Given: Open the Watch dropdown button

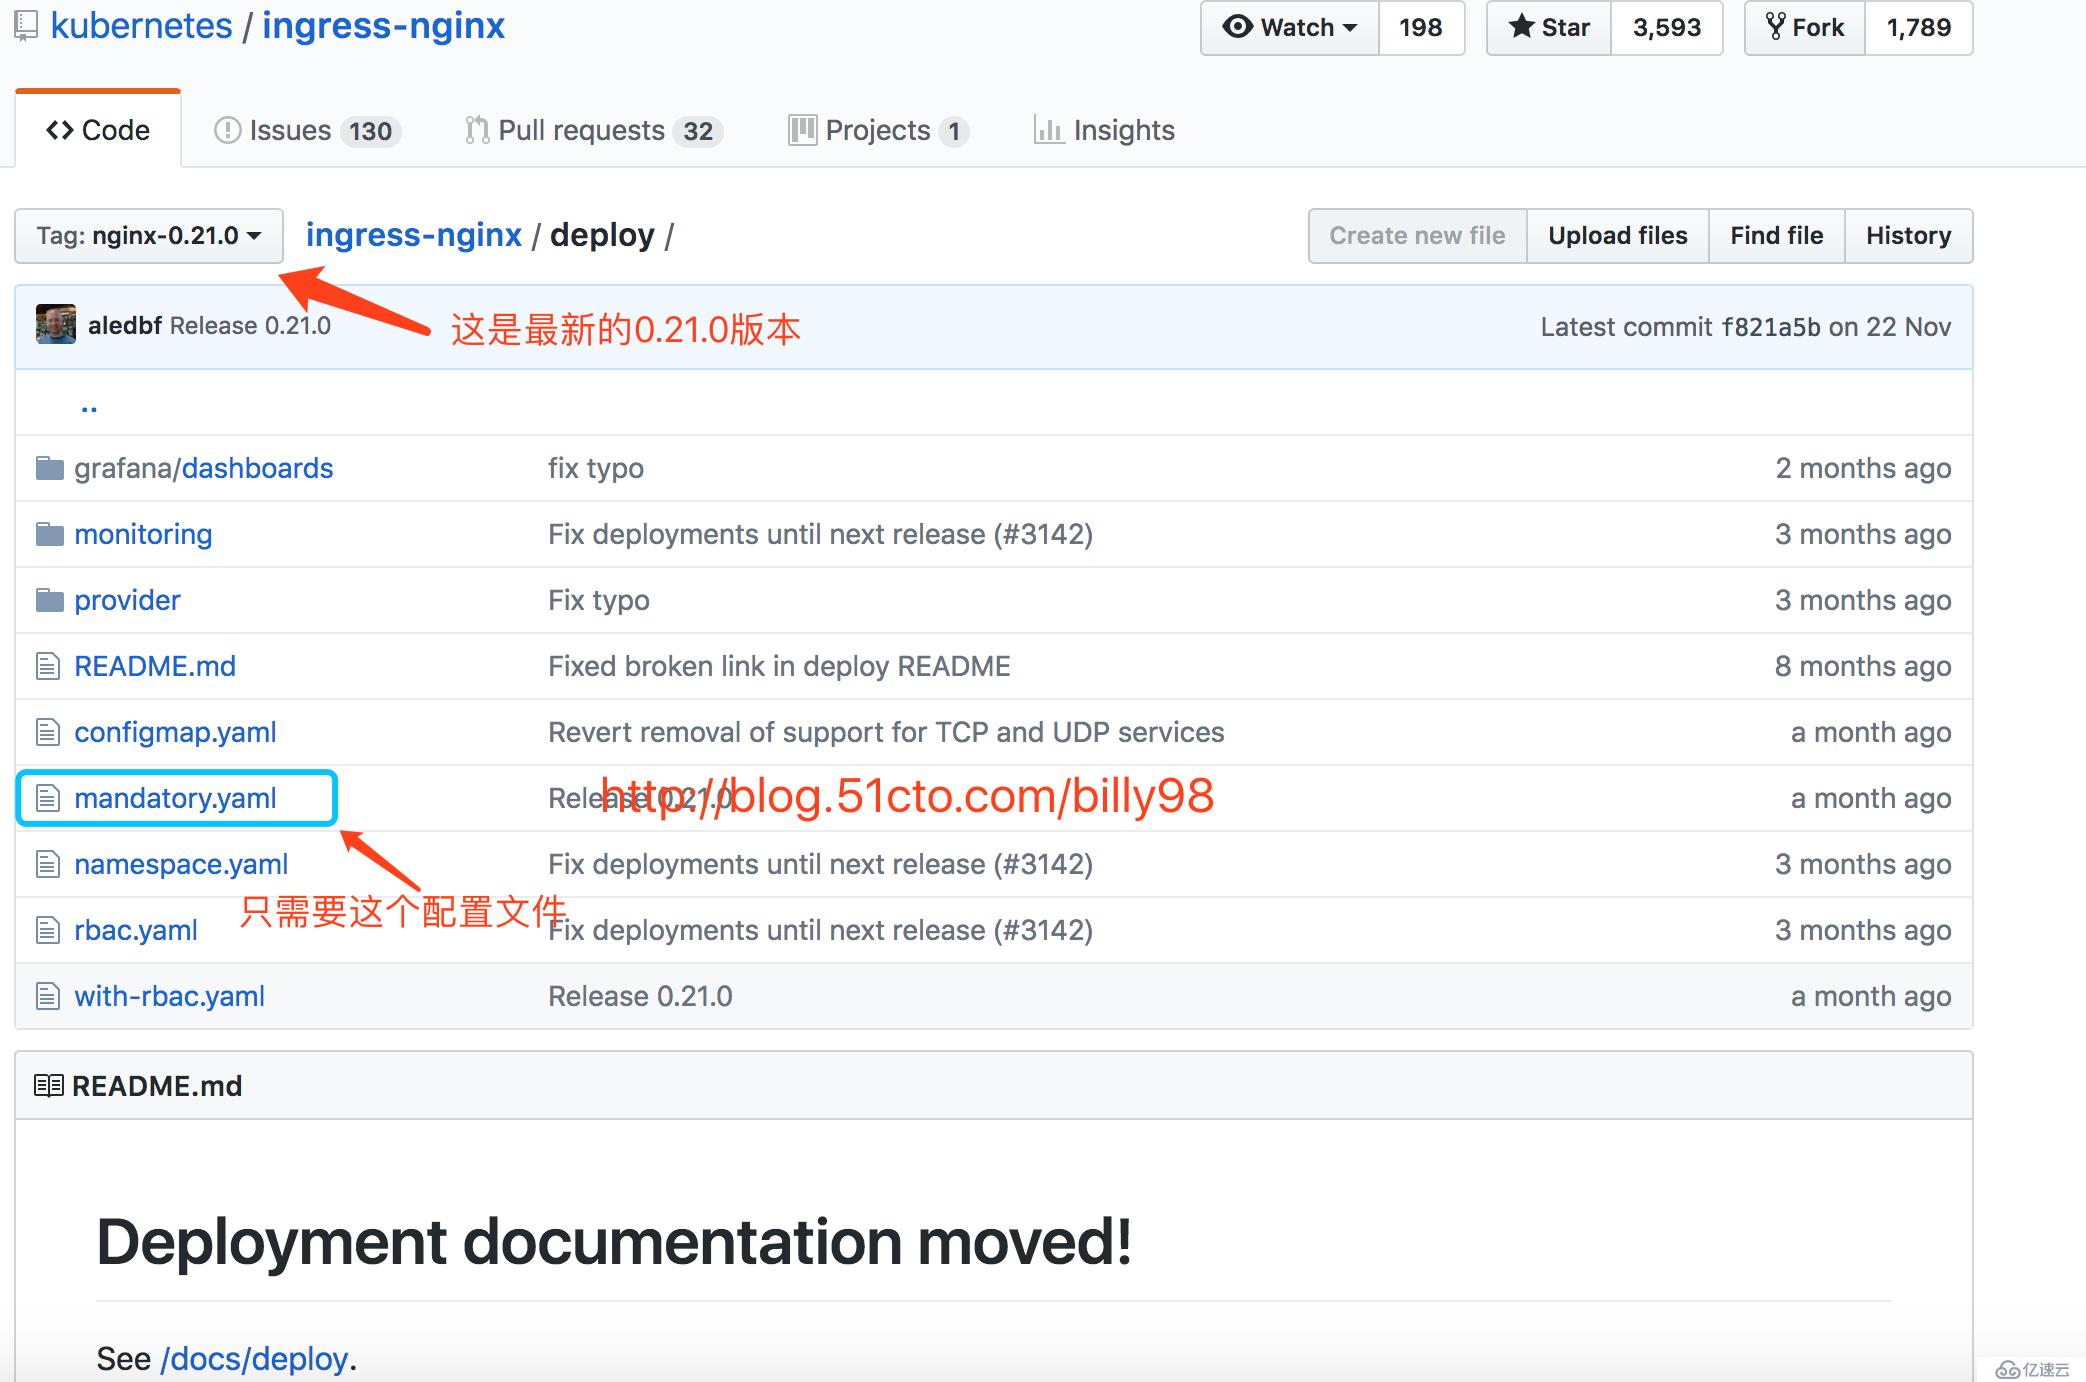Looking at the screenshot, I should [1289, 27].
